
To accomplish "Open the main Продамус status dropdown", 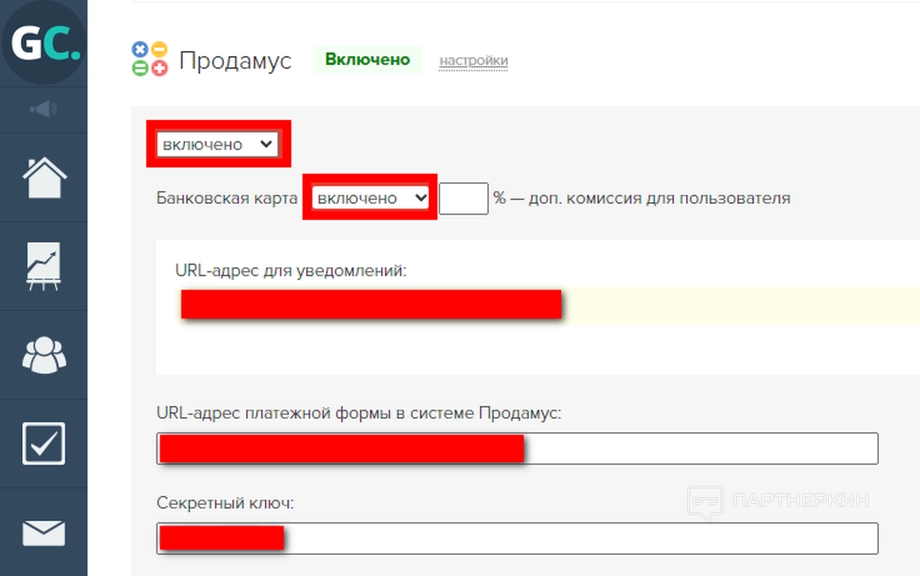I will pos(218,144).
